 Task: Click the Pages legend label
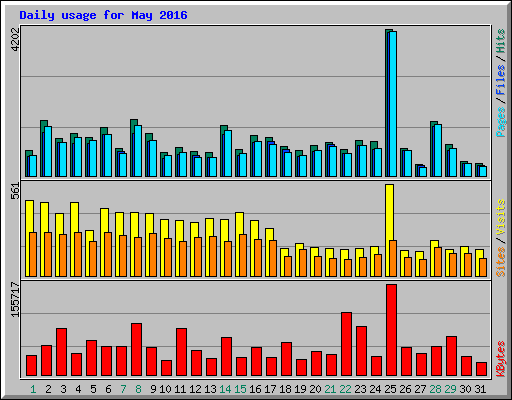coord(501,122)
